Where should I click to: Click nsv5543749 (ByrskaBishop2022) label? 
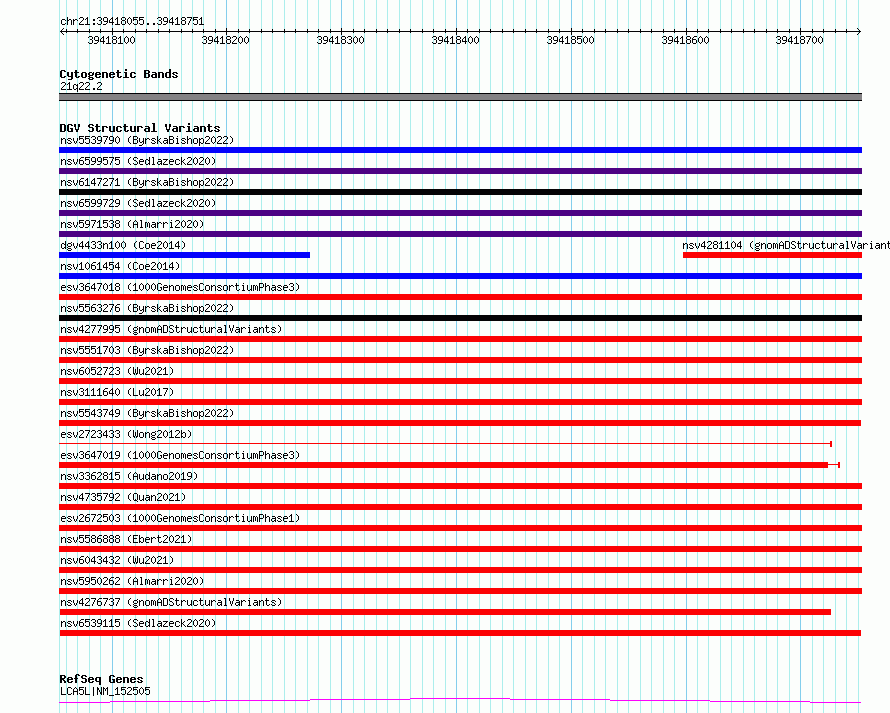[x=147, y=413]
